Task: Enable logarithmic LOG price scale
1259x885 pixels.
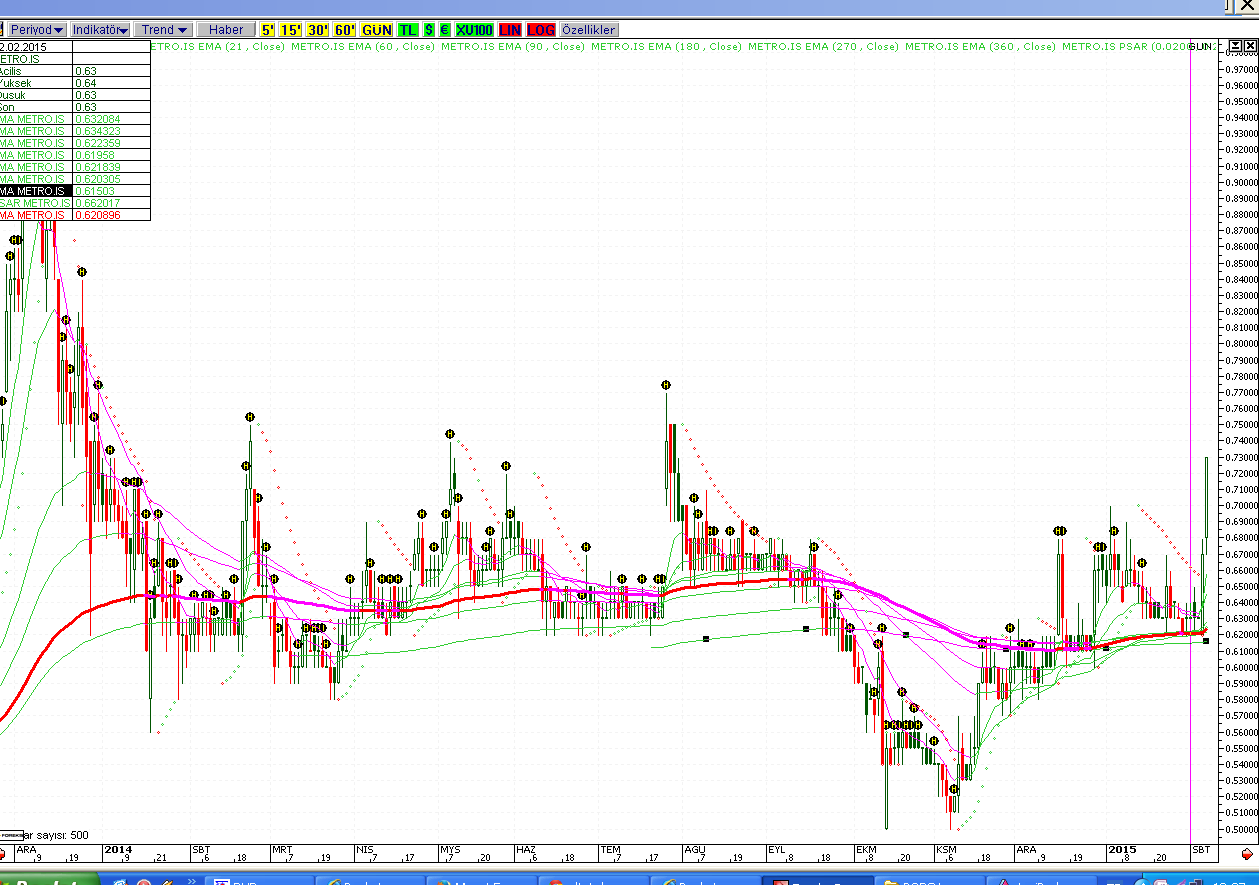Action: click(541, 30)
